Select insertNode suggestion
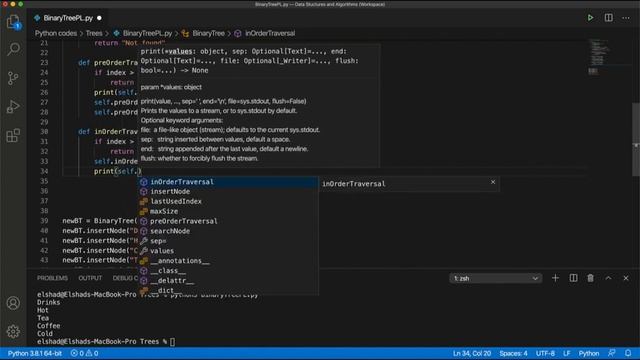 coord(229,192)
